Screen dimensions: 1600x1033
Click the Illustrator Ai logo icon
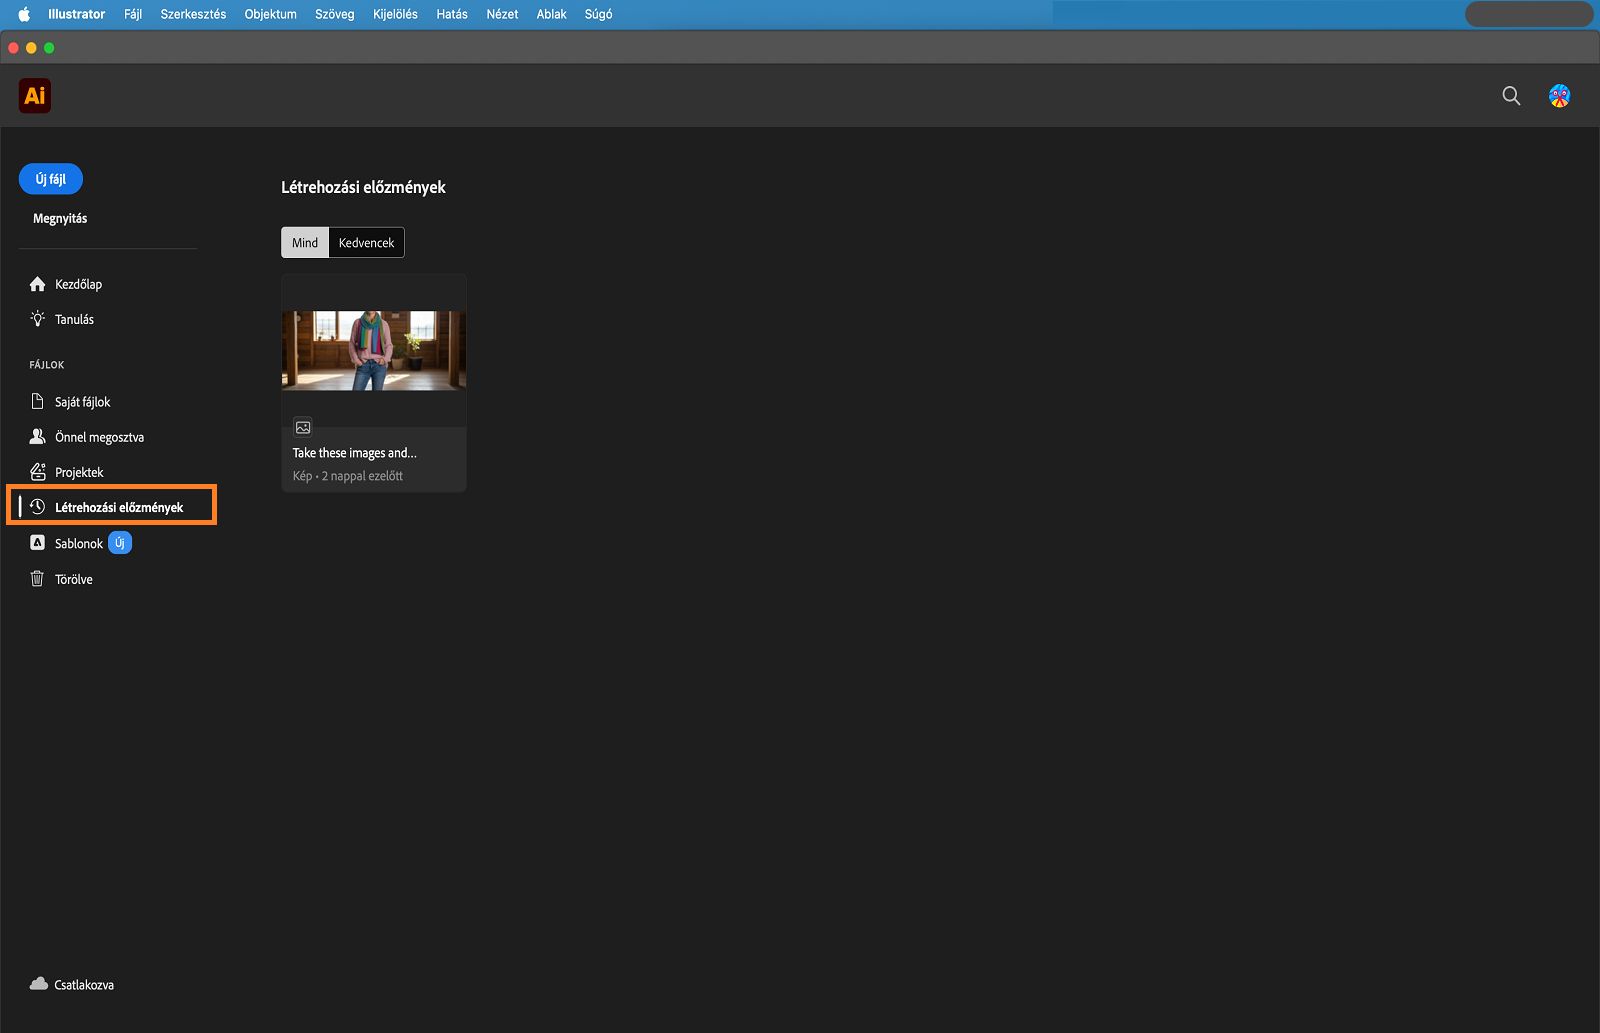35,96
